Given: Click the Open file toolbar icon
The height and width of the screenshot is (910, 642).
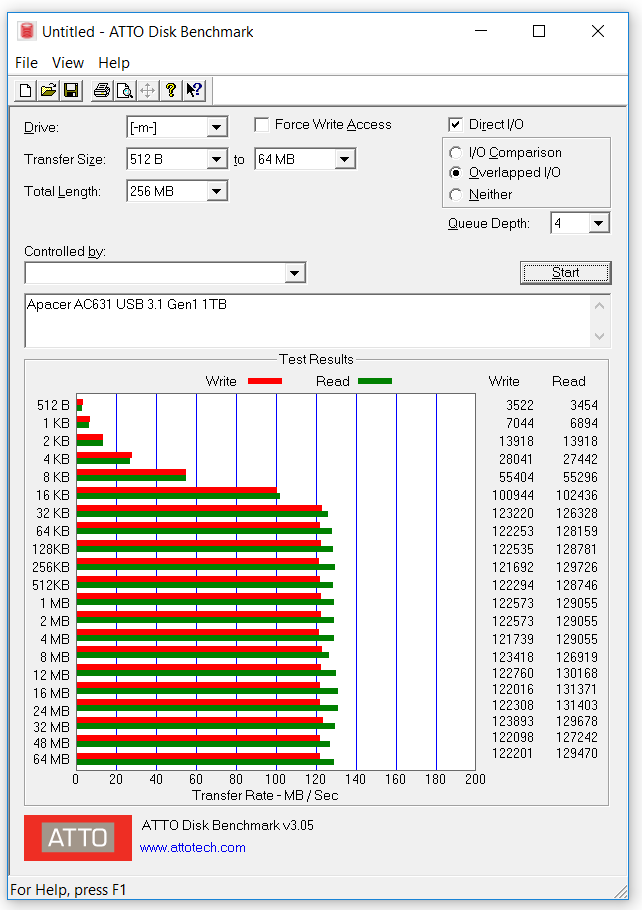Looking at the screenshot, I should [48, 91].
